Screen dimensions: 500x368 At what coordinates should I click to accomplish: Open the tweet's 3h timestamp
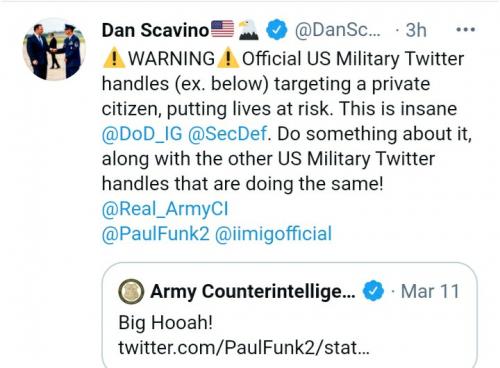pos(416,30)
